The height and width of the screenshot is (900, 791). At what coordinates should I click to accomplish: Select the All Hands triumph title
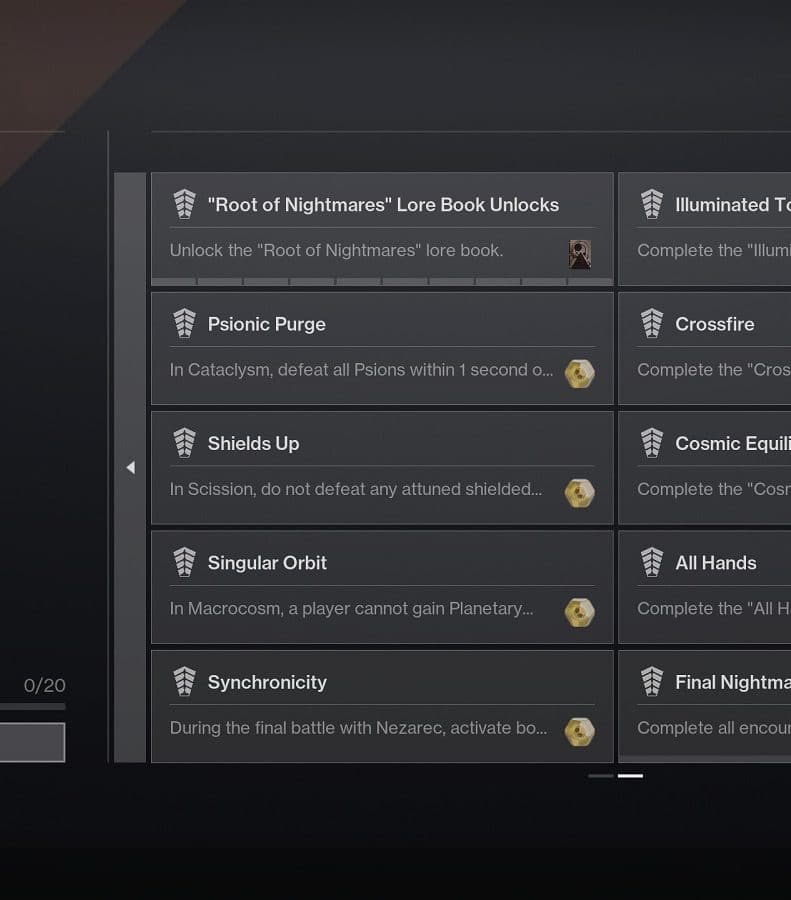tap(716, 563)
